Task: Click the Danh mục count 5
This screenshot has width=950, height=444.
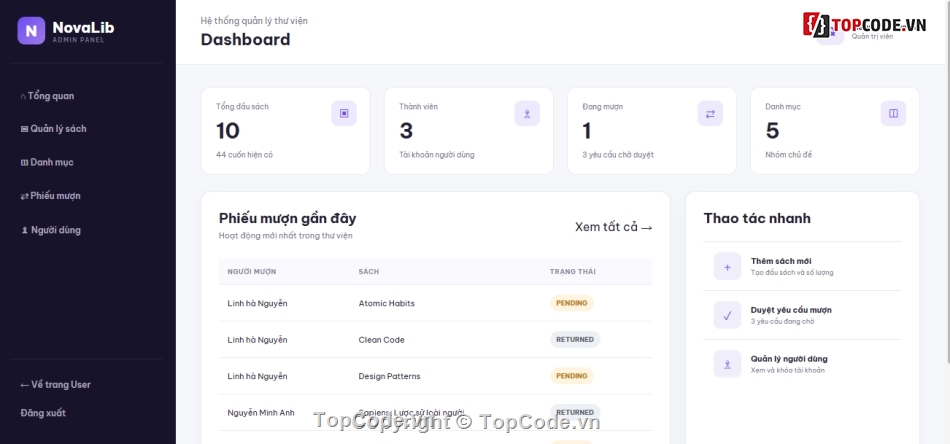Action: pos(772,131)
